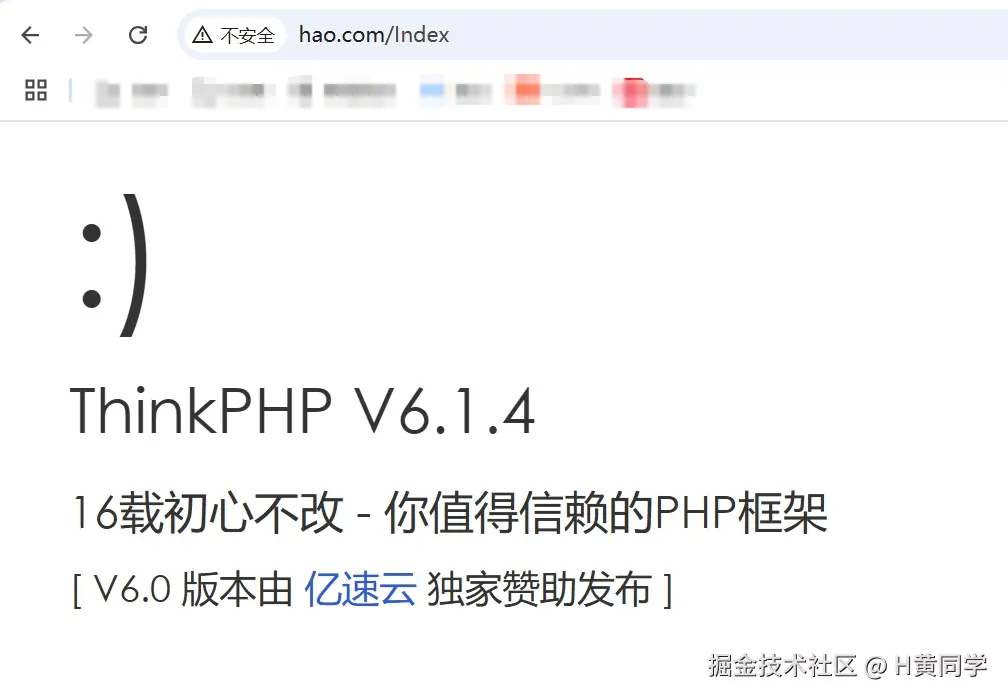
Task: Click the 独家赞助发布 text
Action: tap(539, 589)
